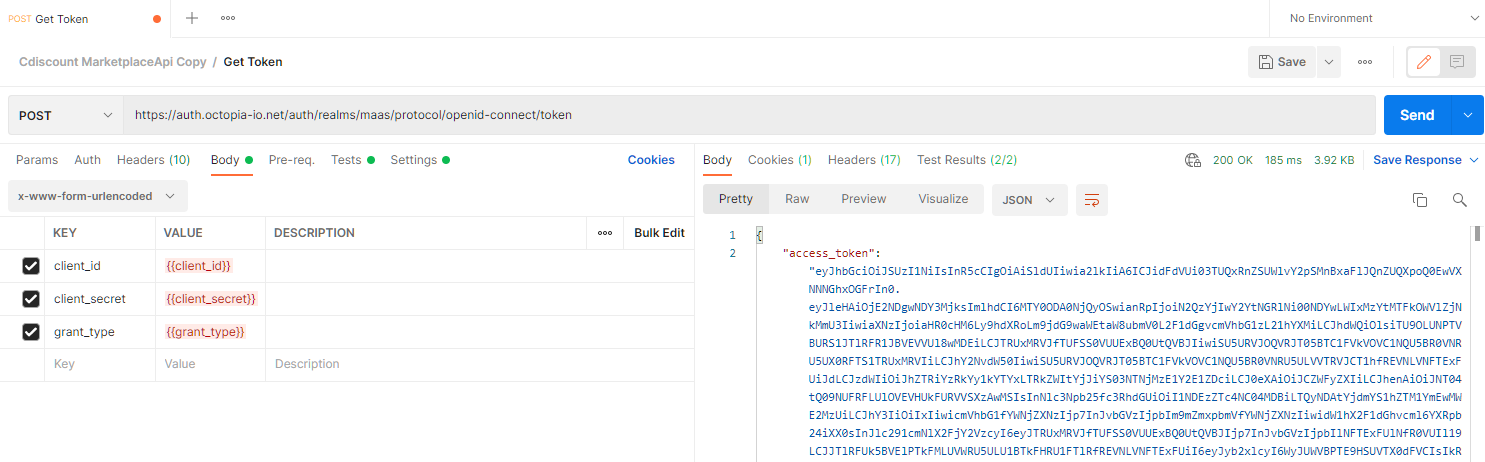Click the network globe icon near status

click(x=1192, y=160)
